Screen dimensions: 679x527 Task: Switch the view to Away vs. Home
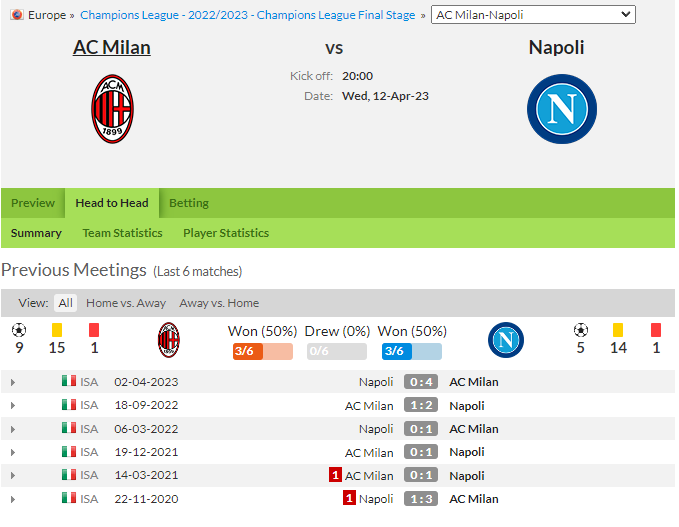coord(219,303)
